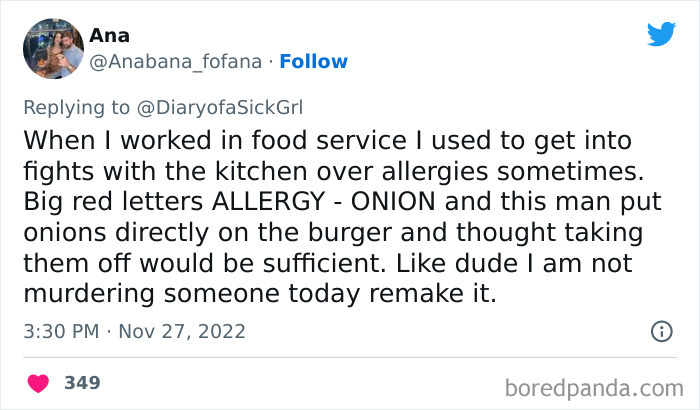Click the 3:30 PM time
Screen dimensions: 700x410
(x=58, y=330)
